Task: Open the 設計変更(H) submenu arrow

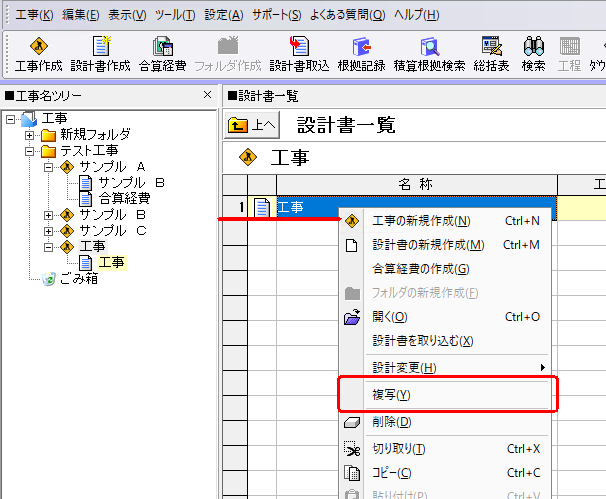Action: 543,368
